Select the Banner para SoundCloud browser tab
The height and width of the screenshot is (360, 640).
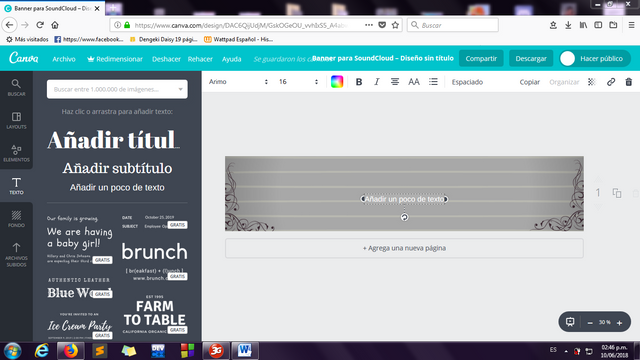coord(52,8)
